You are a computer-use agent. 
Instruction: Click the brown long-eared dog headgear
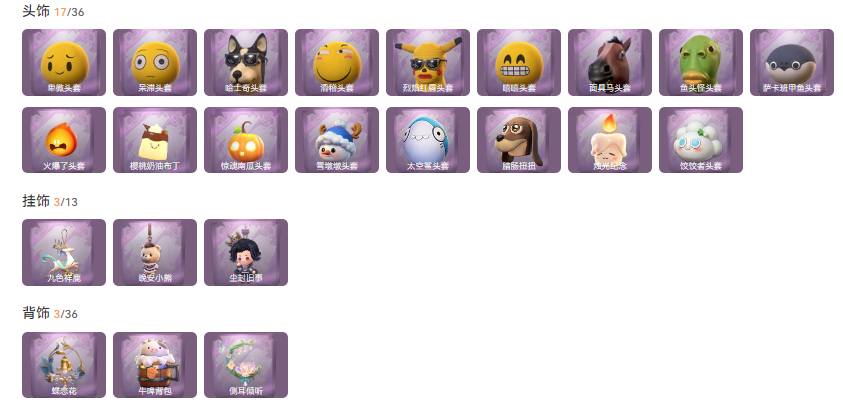click(518, 140)
